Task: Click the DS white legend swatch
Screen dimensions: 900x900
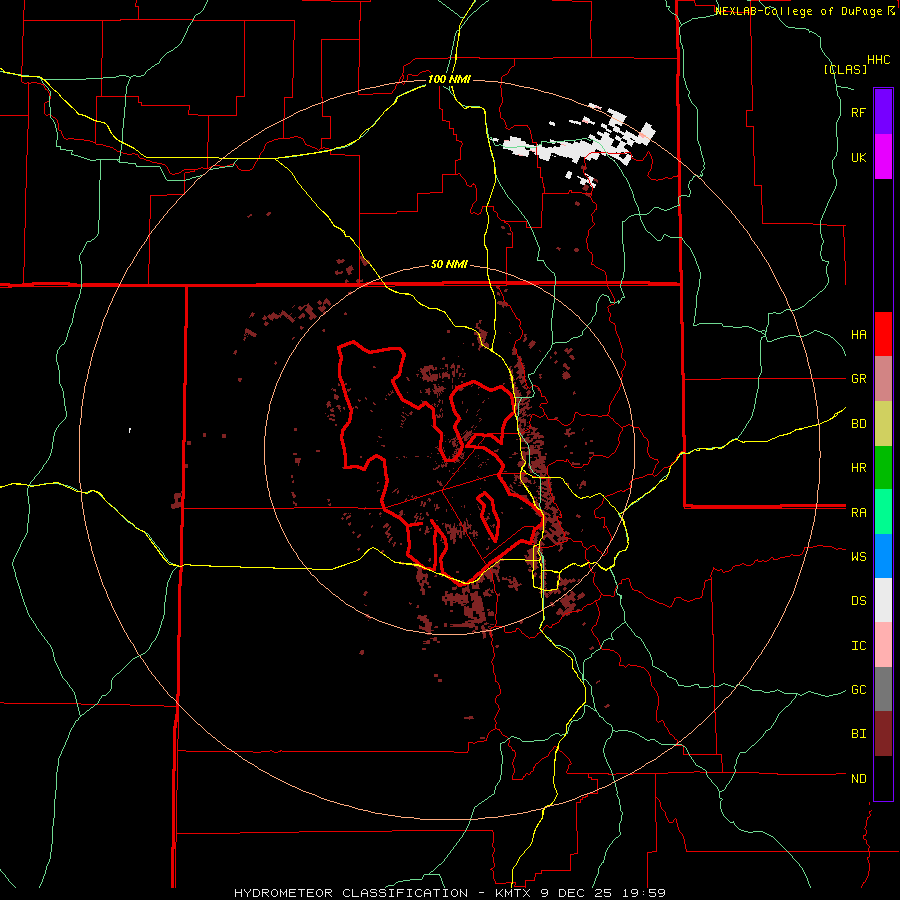Action: click(x=883, y=600)
